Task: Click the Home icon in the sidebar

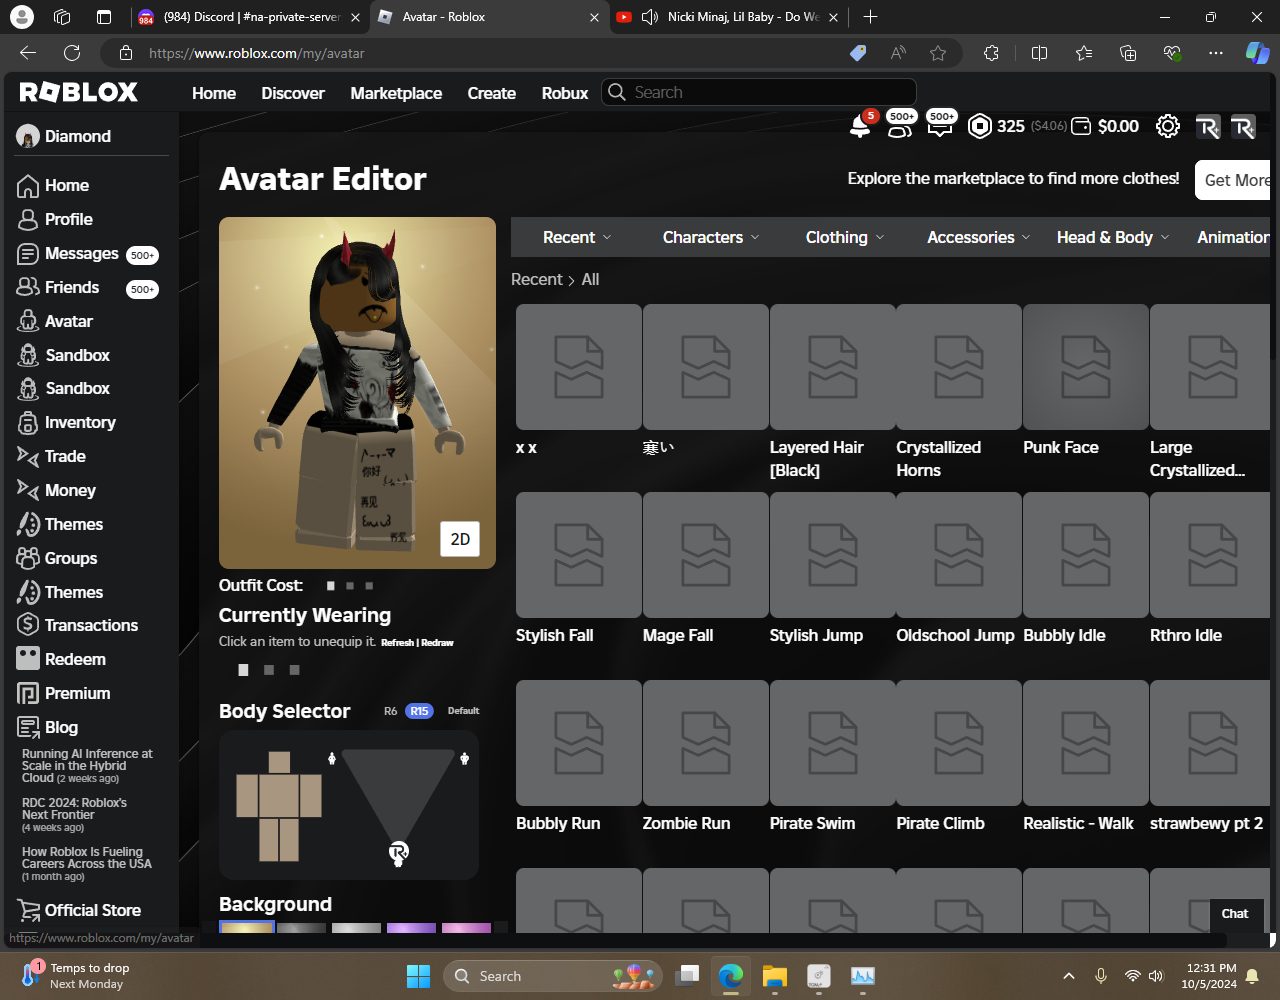Action: pyautogui.click(x=28, y=186)
